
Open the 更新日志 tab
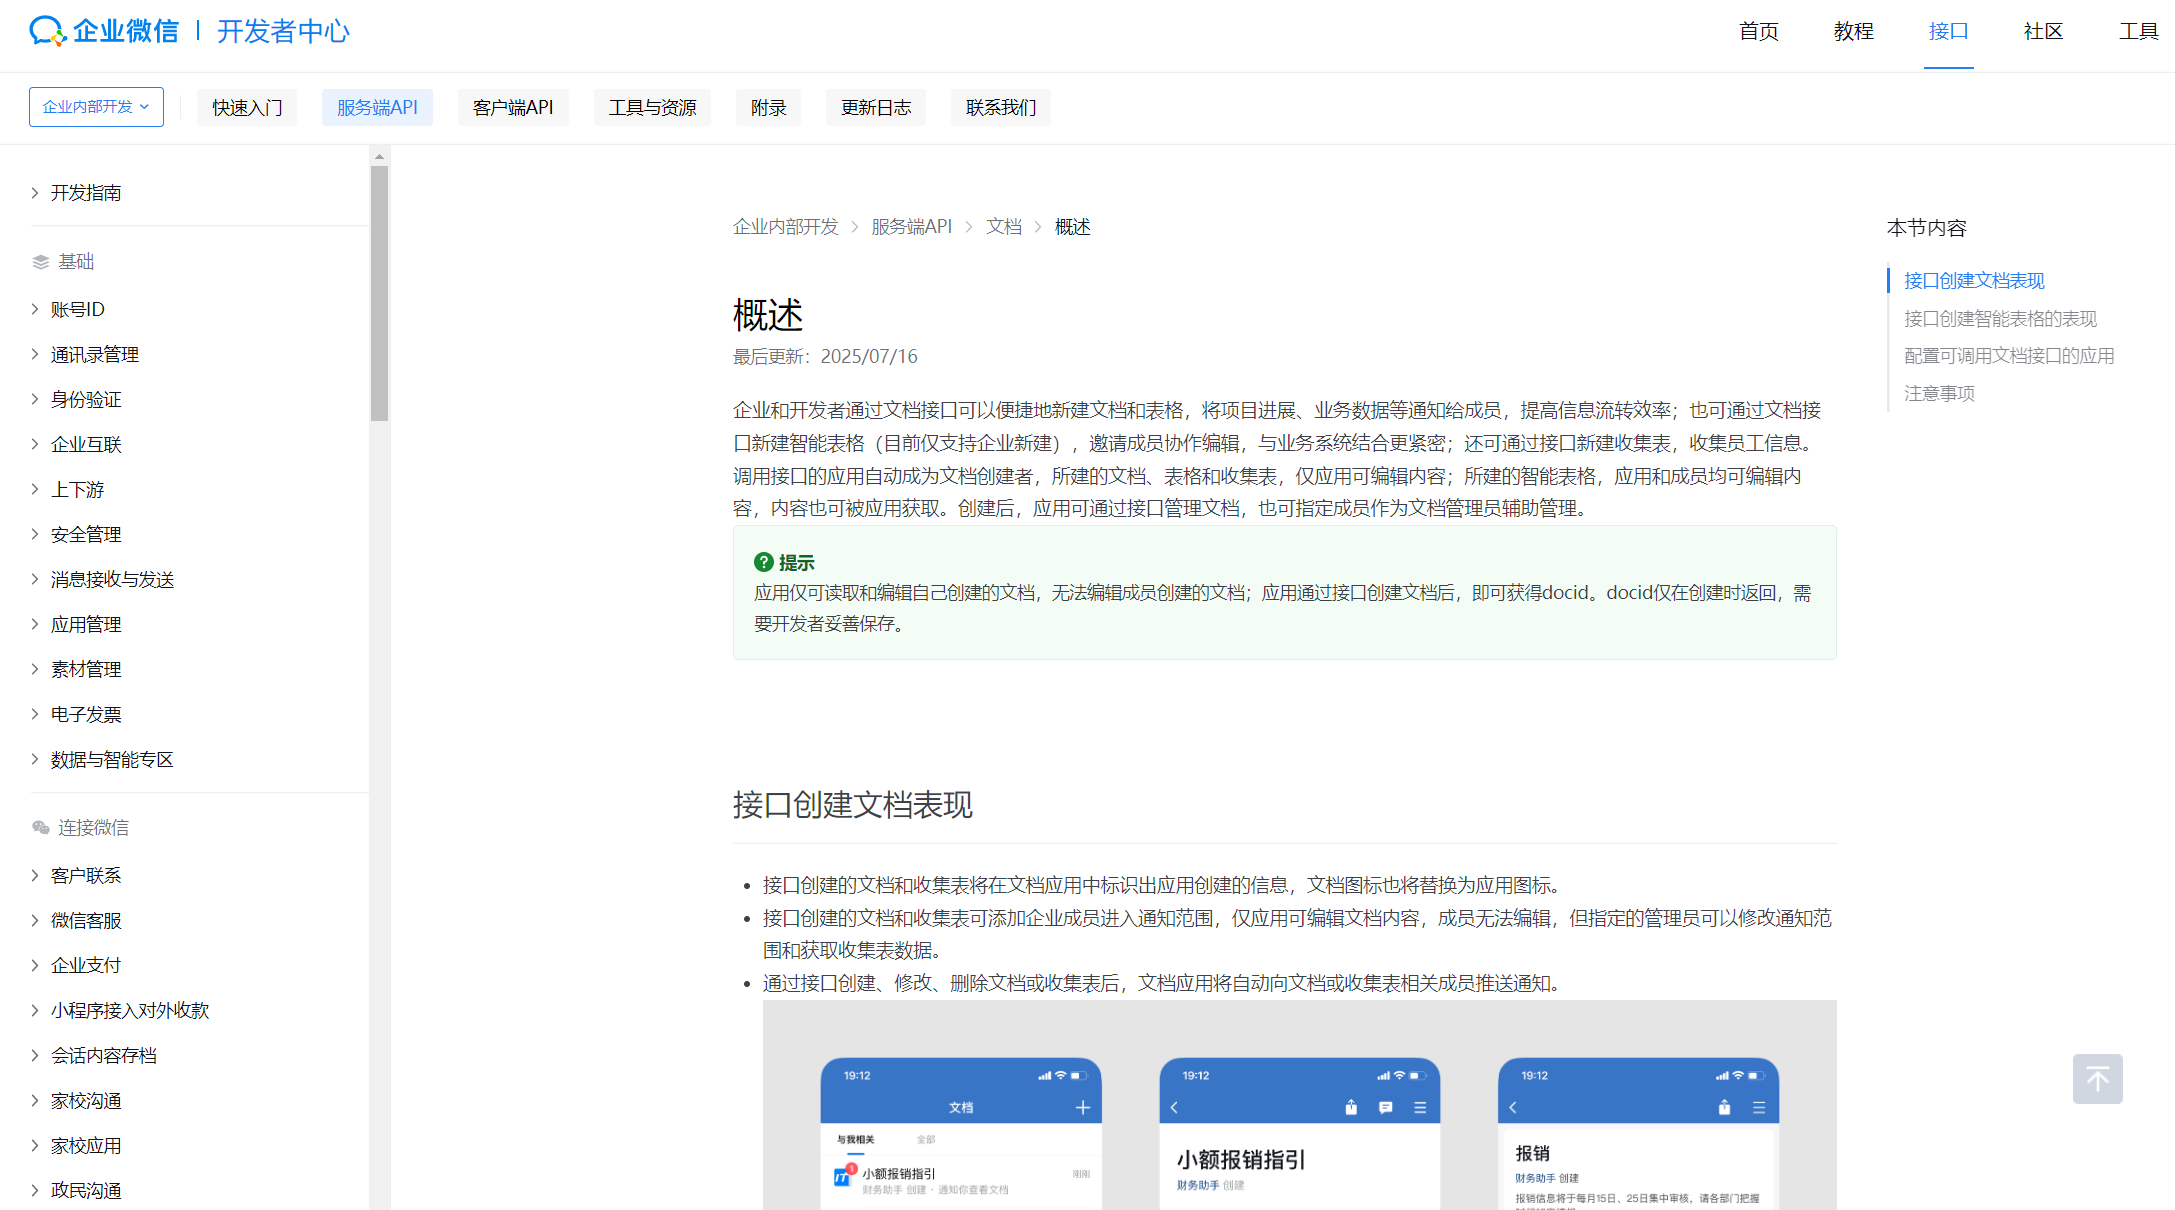[x=875, y=107]
